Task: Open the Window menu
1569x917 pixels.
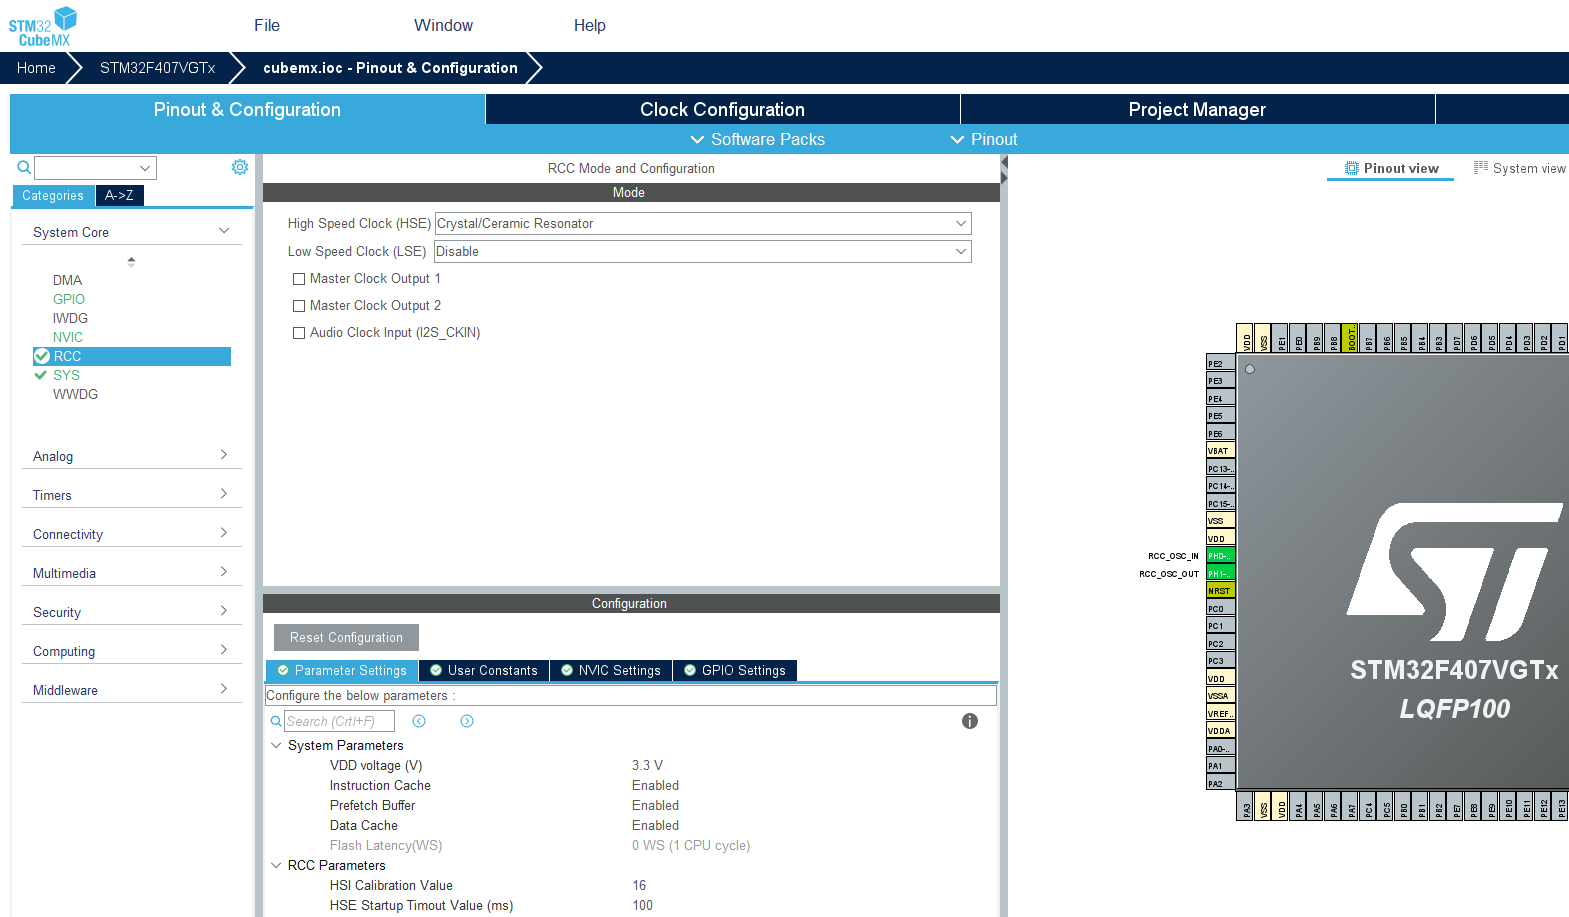Action: [x=444, y=25]
